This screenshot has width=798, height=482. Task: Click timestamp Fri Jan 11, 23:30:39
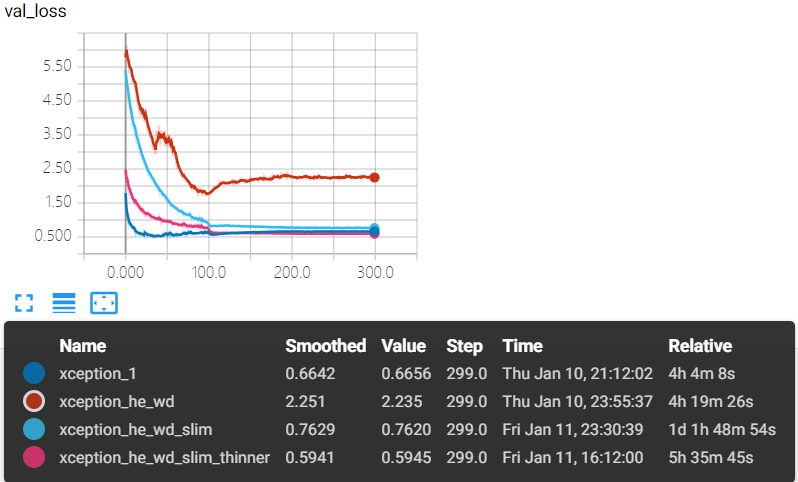click(573, 430)
